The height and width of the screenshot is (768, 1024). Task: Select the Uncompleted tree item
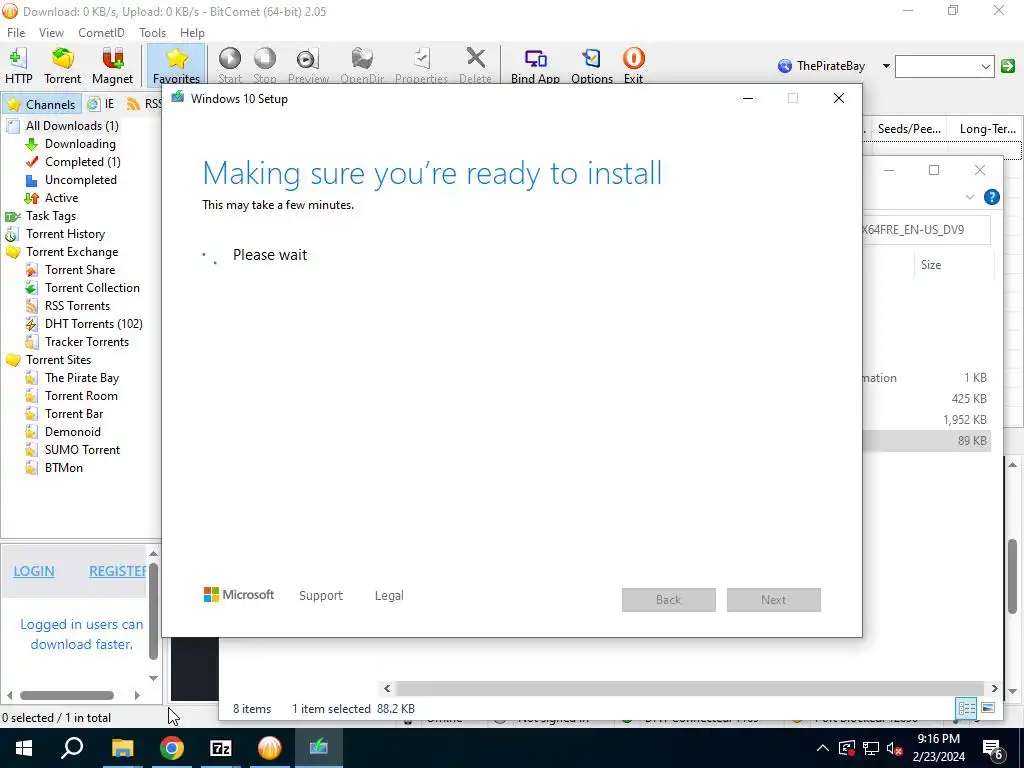coord(80,180)
